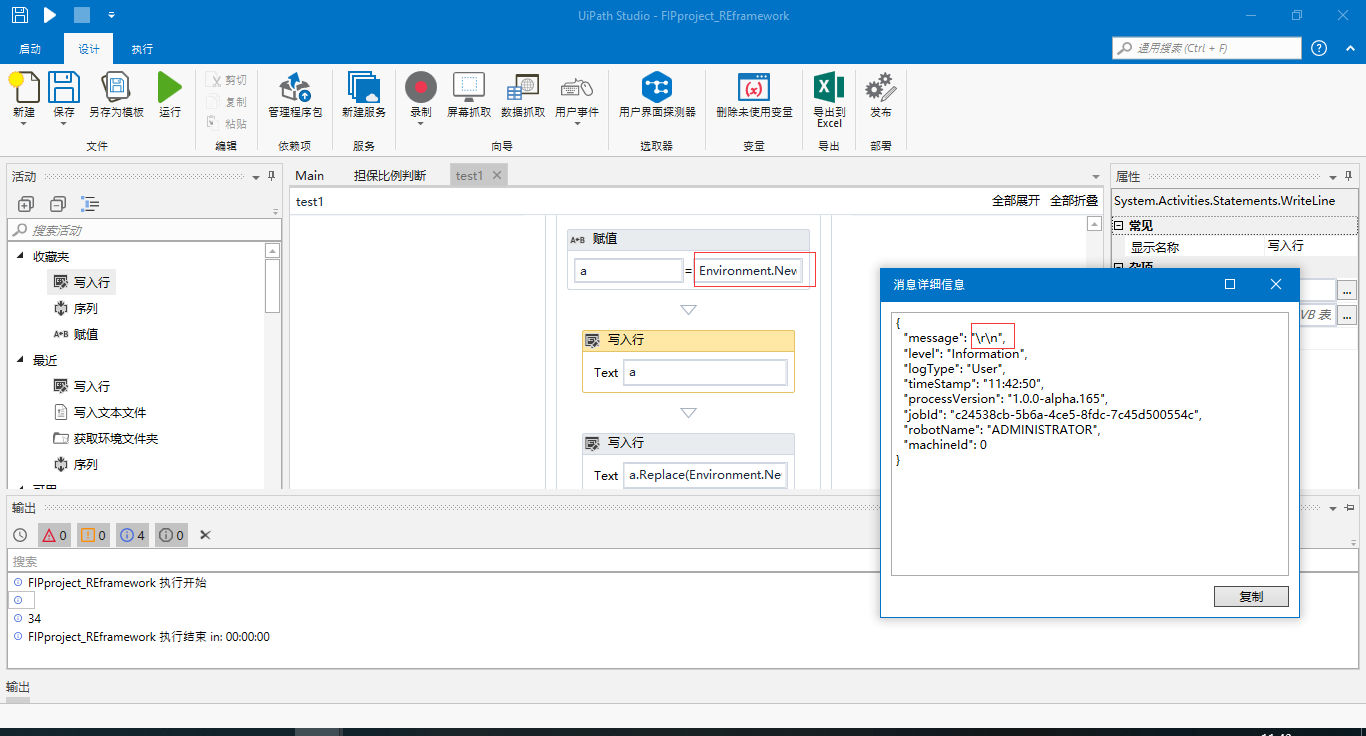The height and width of the screenshot is (736, 1366).
Task: Click New Service (新建服务) icon
Action: pyautogui.click(x=363, y=87)
